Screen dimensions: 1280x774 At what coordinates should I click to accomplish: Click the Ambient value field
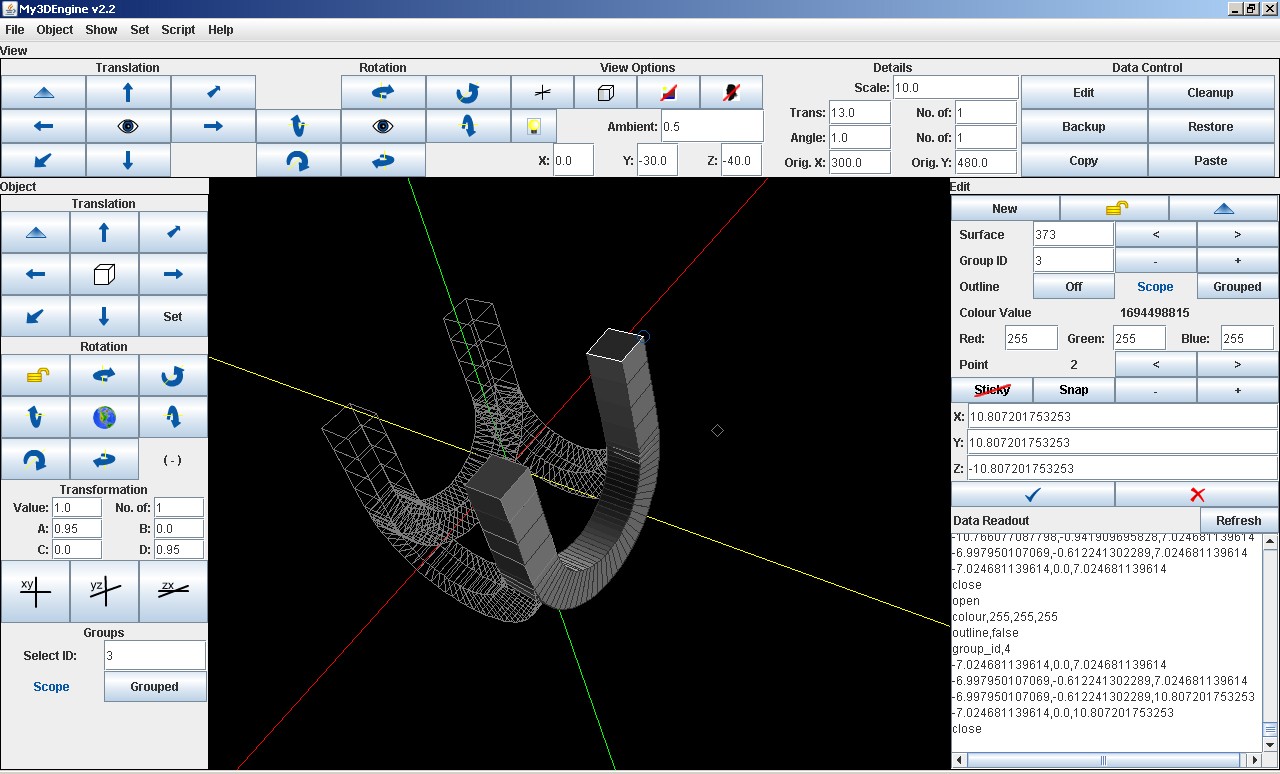(x=712, y=126)
